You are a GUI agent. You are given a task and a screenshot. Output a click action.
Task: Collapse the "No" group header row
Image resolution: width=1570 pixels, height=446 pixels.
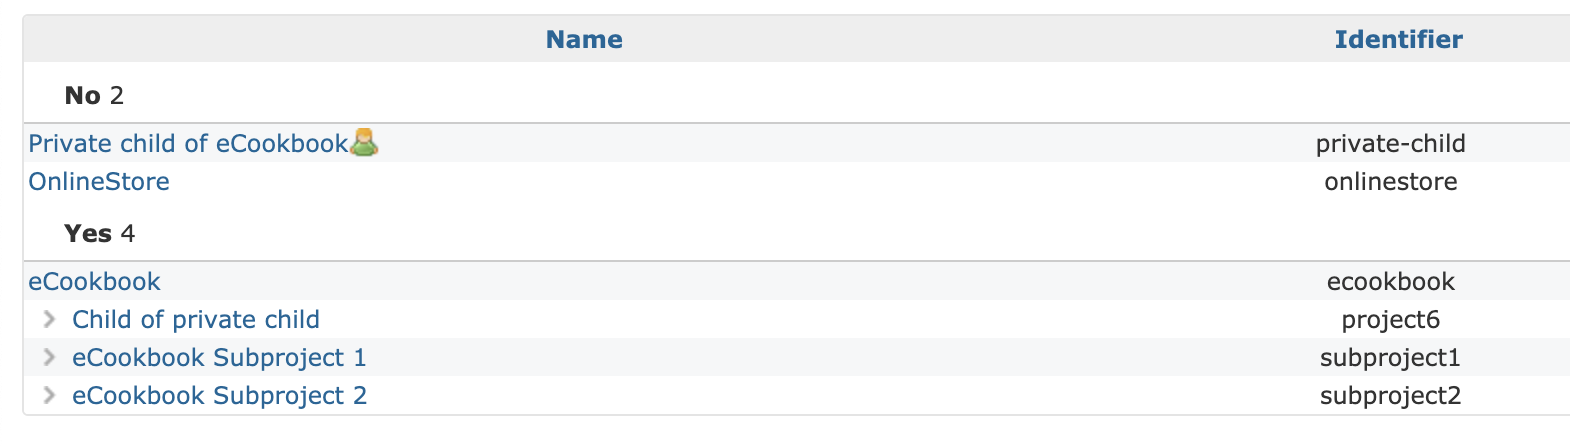83,95
